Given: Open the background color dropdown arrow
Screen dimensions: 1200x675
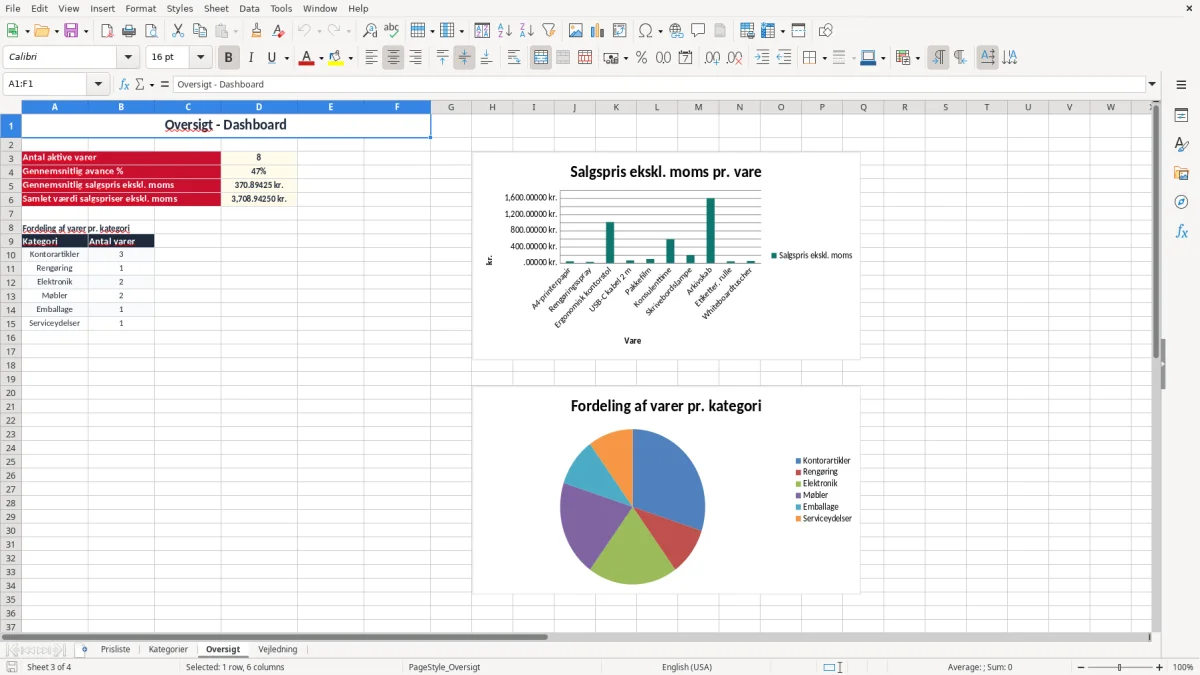Looking at the screenshot, I should (350, 58).
